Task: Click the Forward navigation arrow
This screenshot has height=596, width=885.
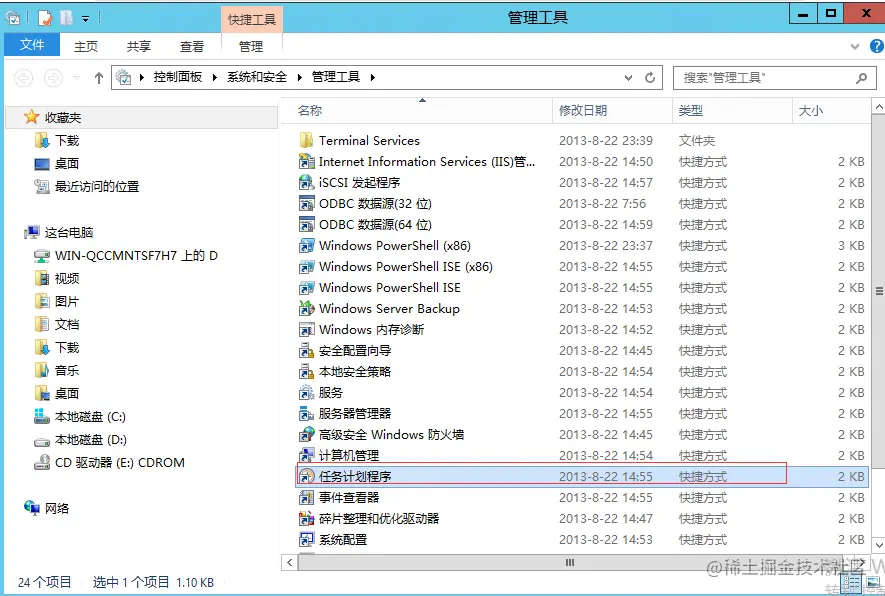Action: (53, 77)
